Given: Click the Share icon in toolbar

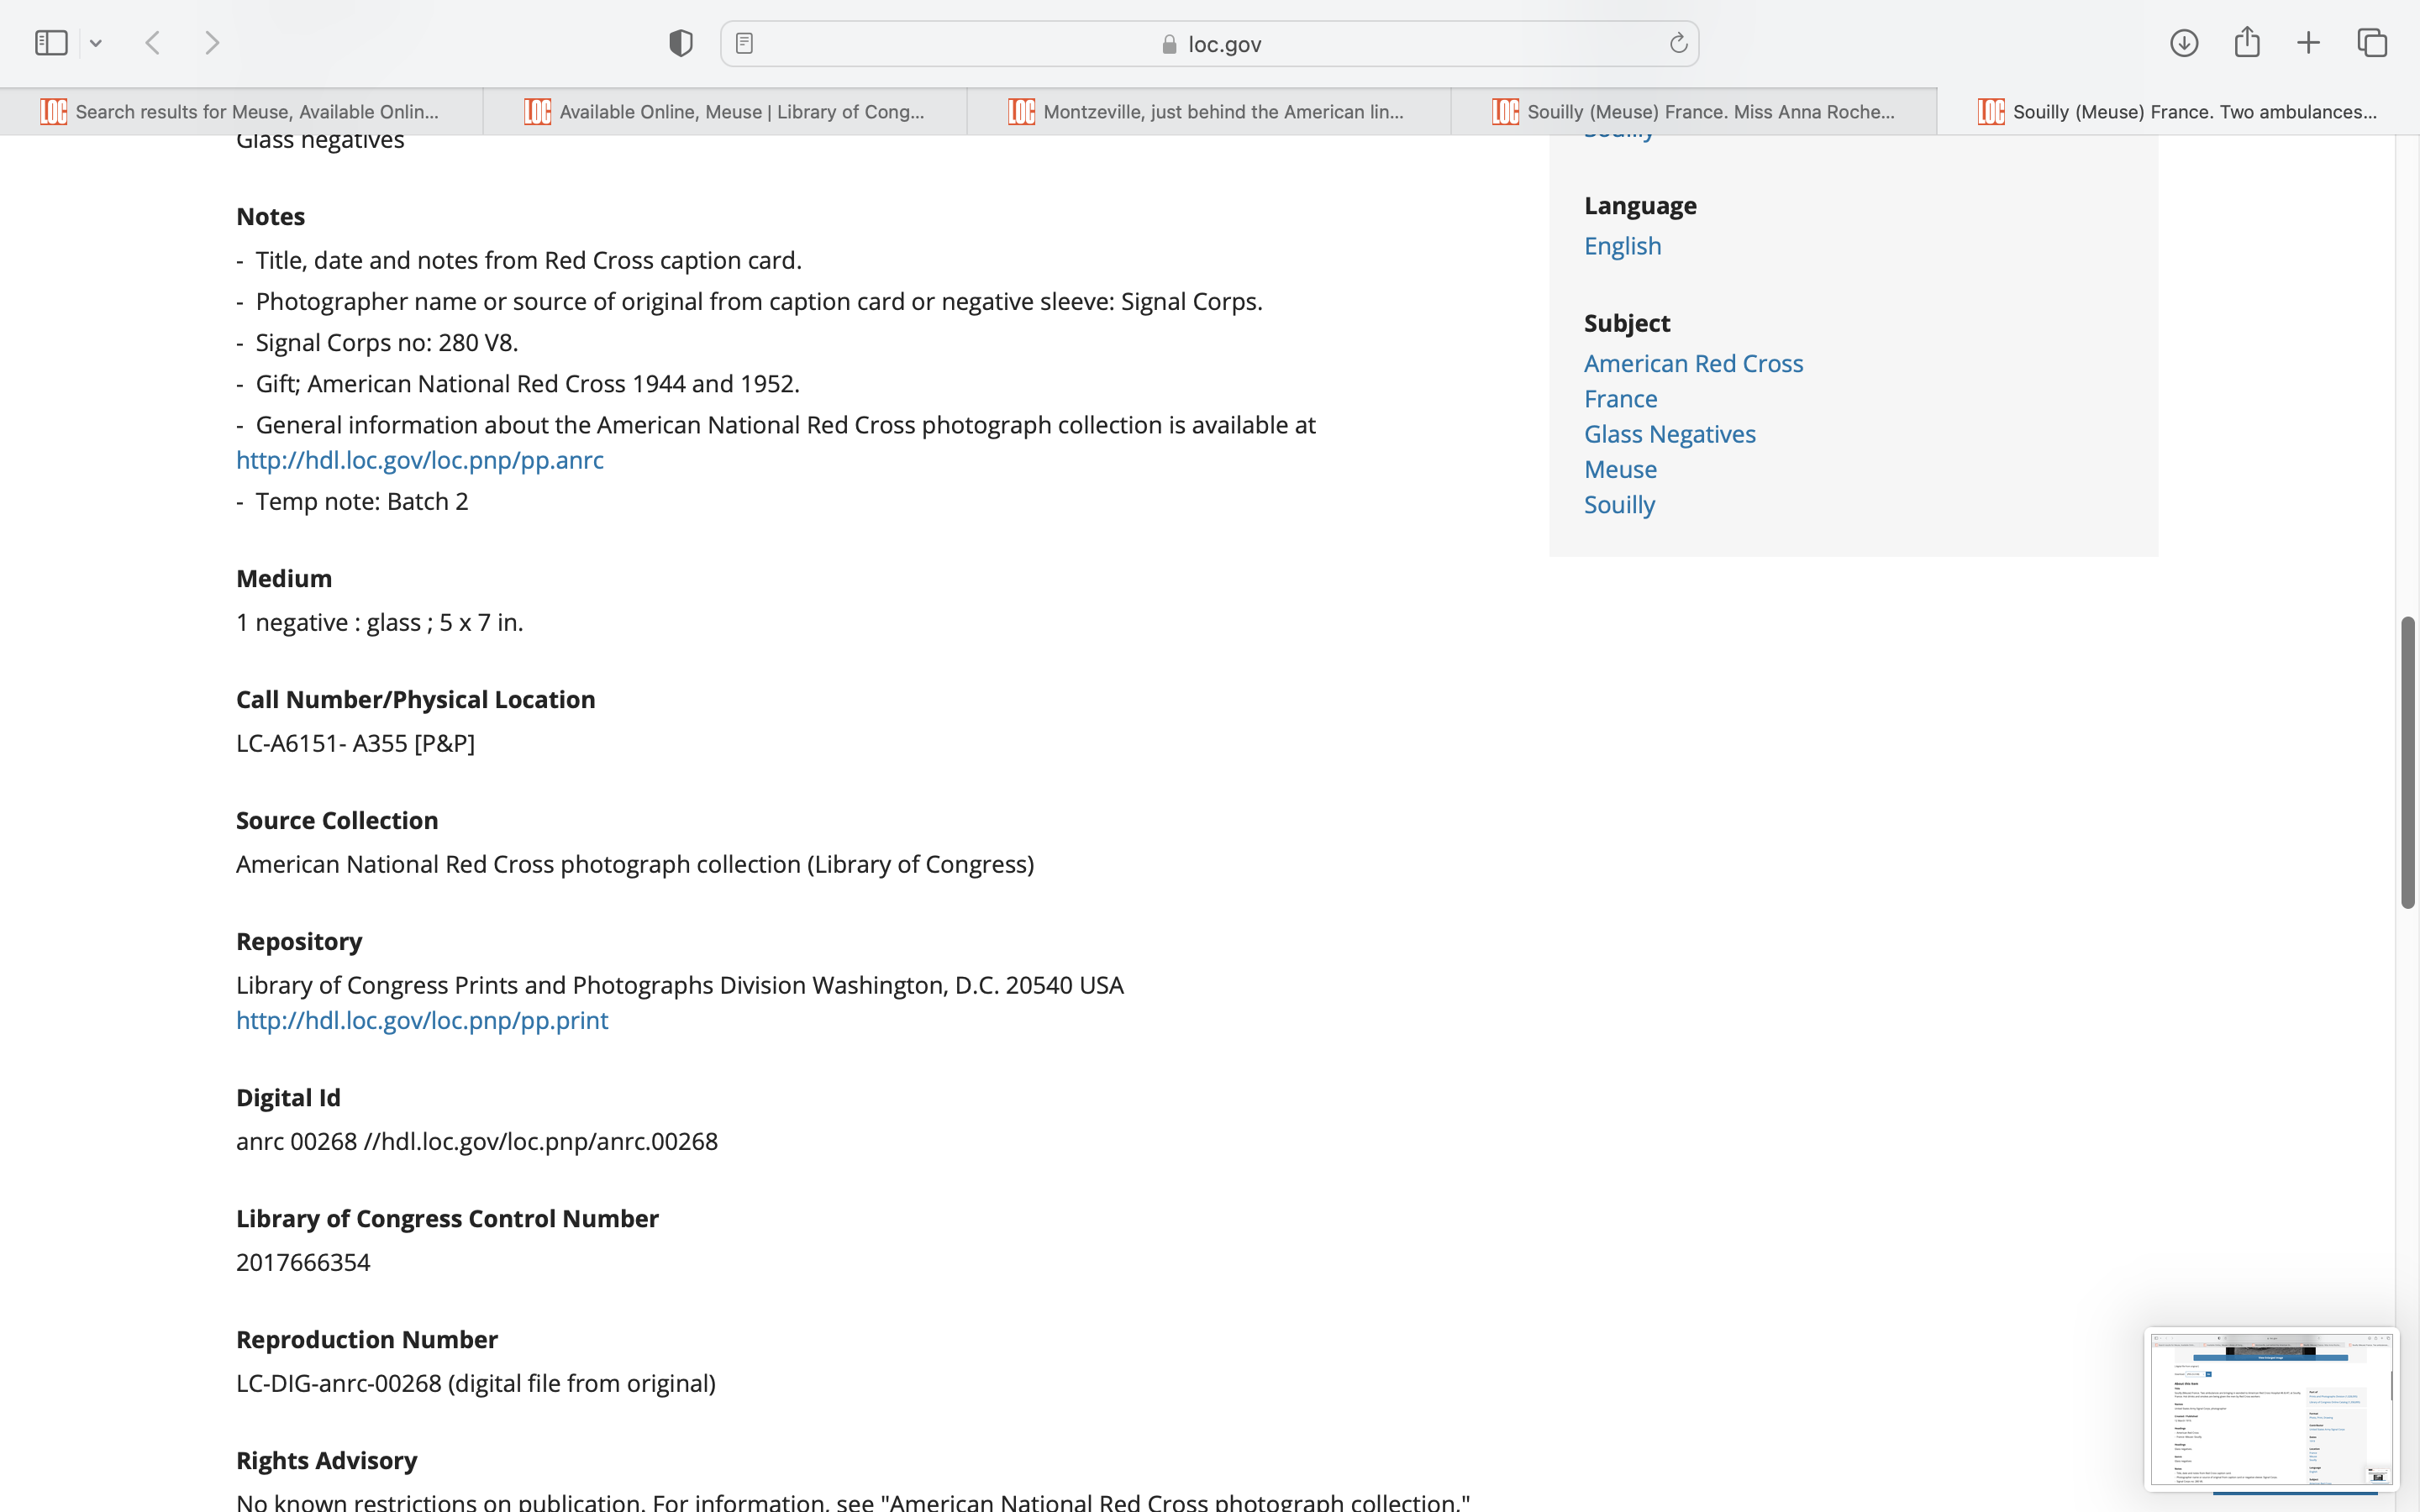Looking at the screenshot, I should tap(2246, 43).
